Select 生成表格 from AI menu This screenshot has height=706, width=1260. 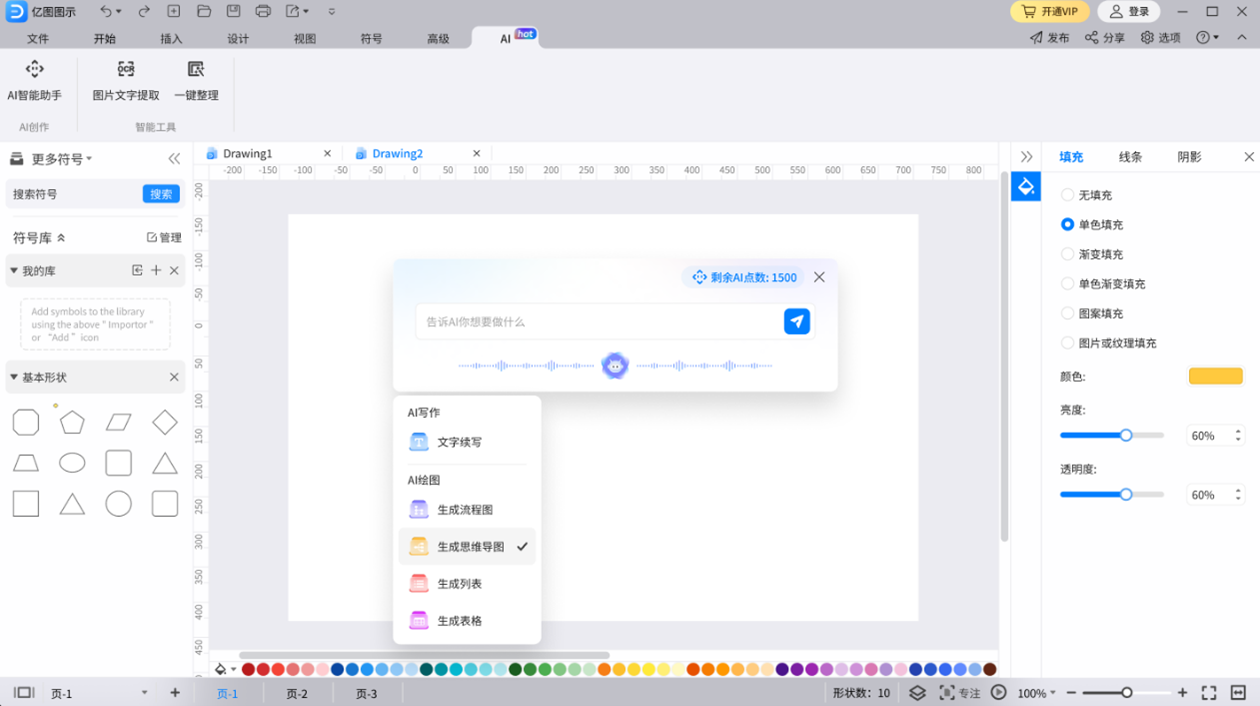(459, 621)
